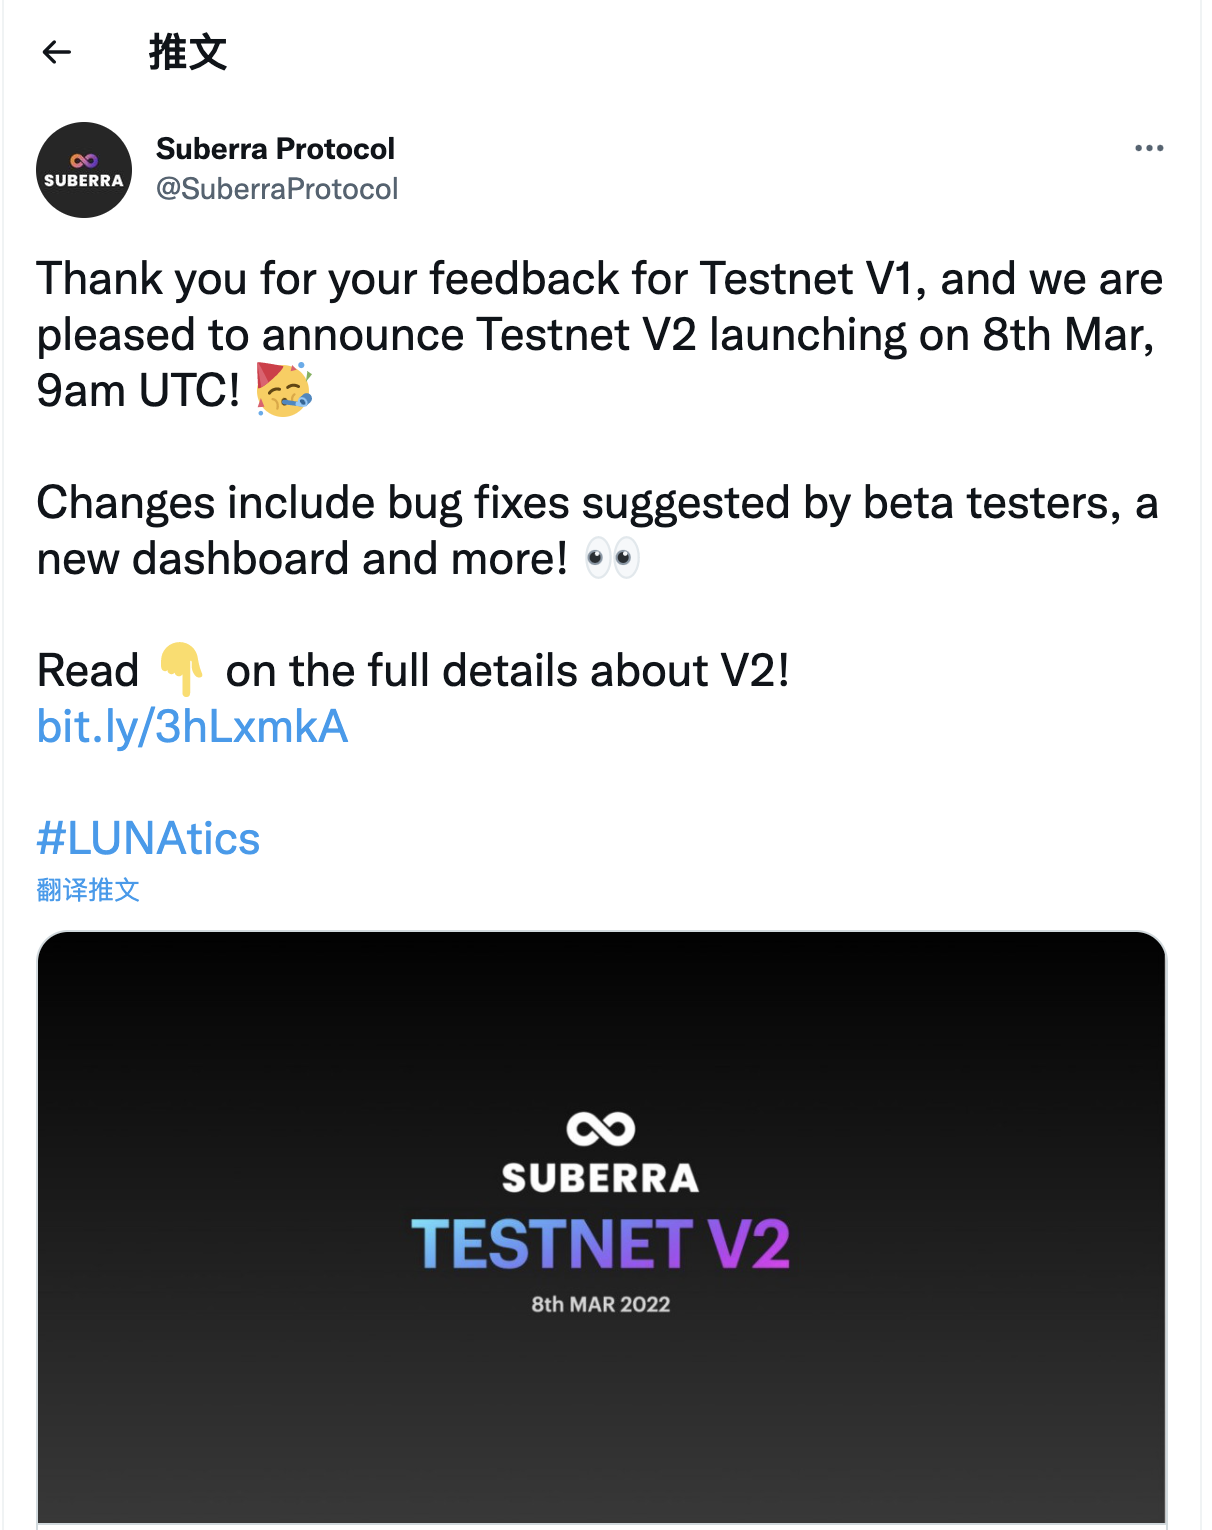This screenshot has width=1212, height=1530.
Task: Open the tweet's three-dot more menu
Action: pyautogui.click(x=1149, y=148)
